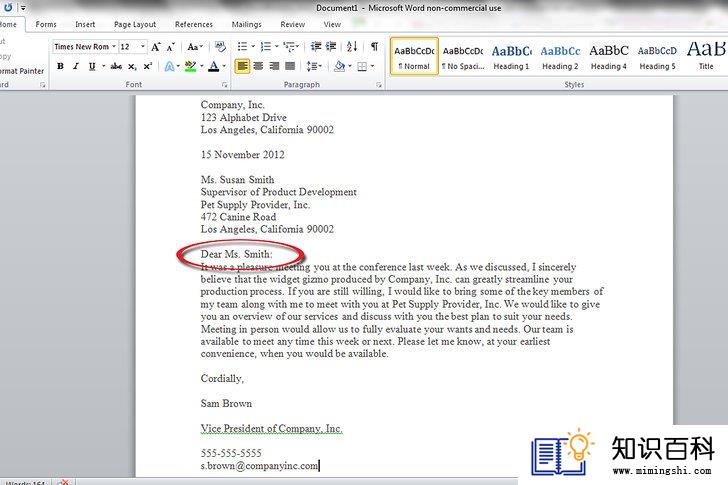This screenshot has height=485, width=728.
Task: Decrease paragraph indent
Action: tap(316, 46)
